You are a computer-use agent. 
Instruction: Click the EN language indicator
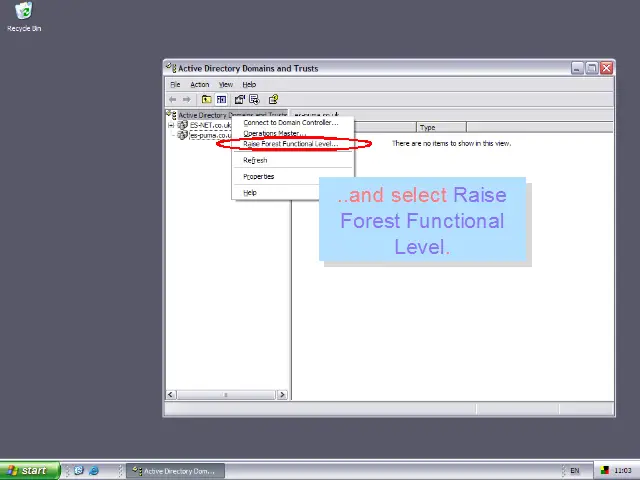point(575,471)
